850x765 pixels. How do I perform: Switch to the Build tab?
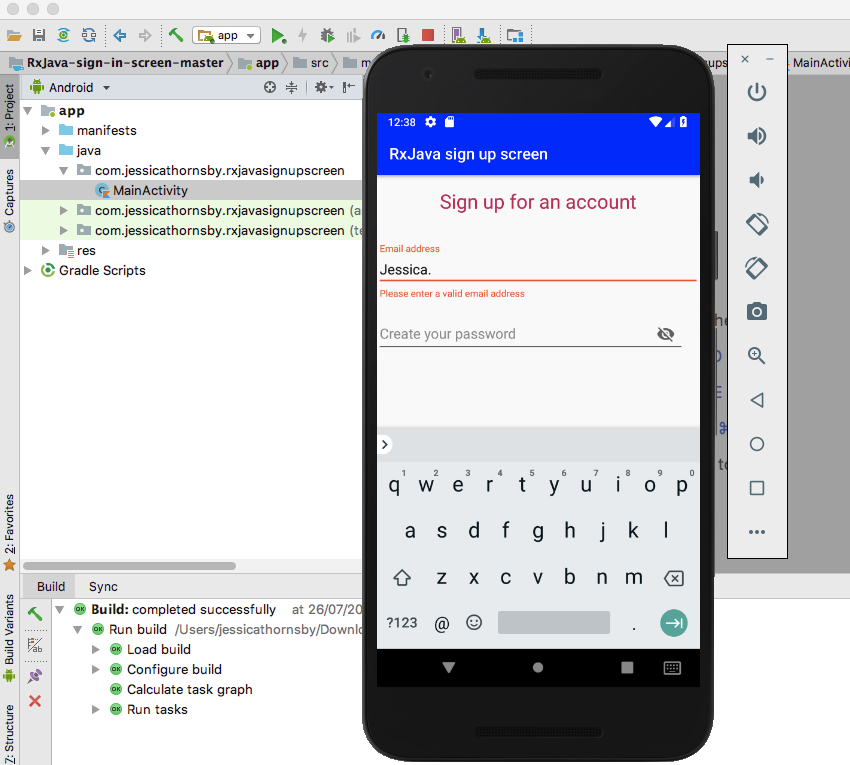(x=51, y=587)
